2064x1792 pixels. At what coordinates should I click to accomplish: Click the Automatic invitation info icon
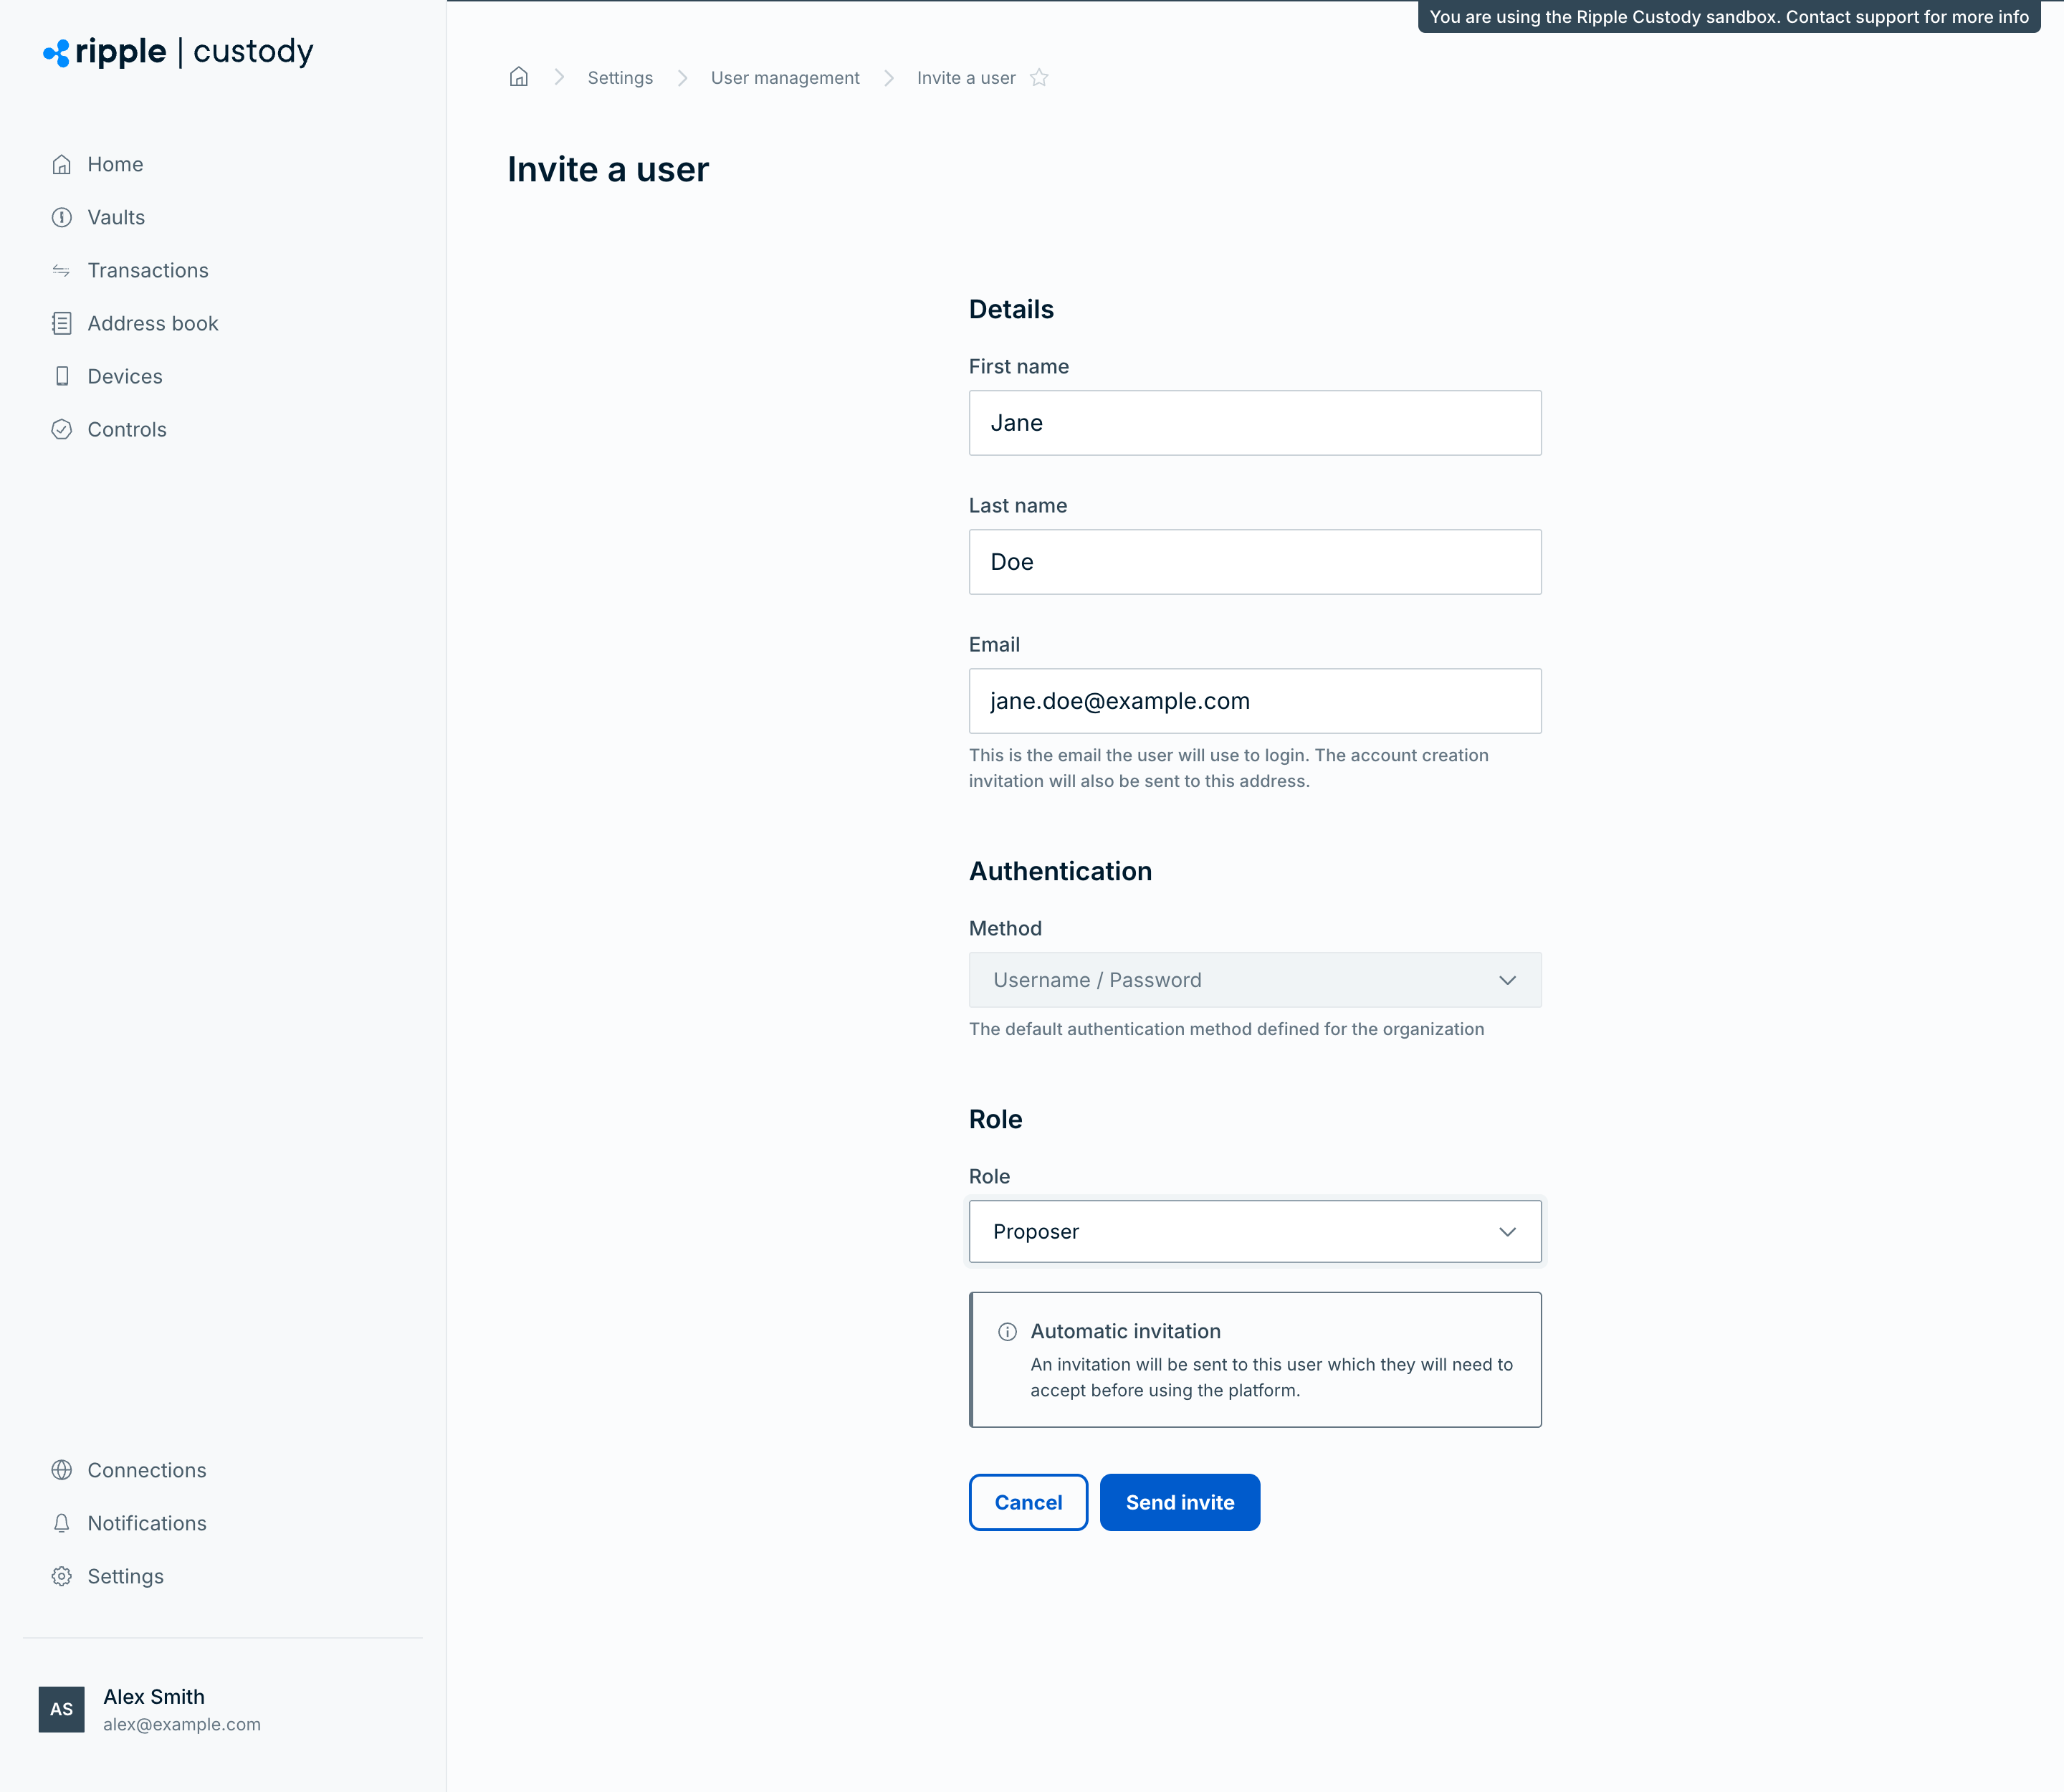pyautogui.click(x=1008, y=1332)
